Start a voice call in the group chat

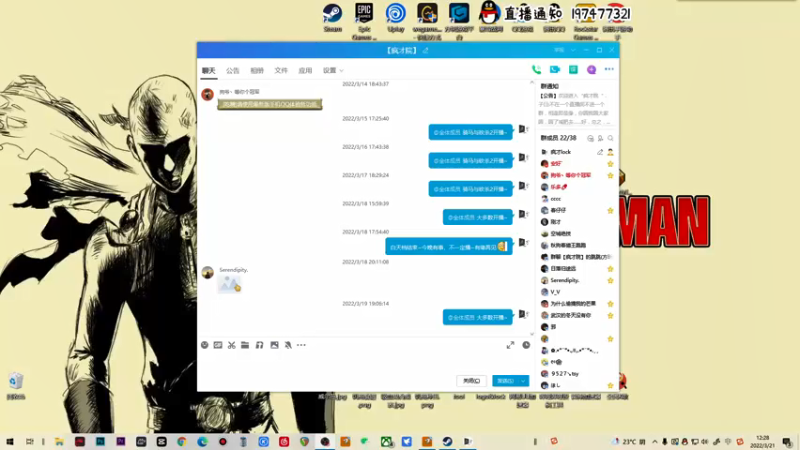pyautogui.click(x=536, y=69)
